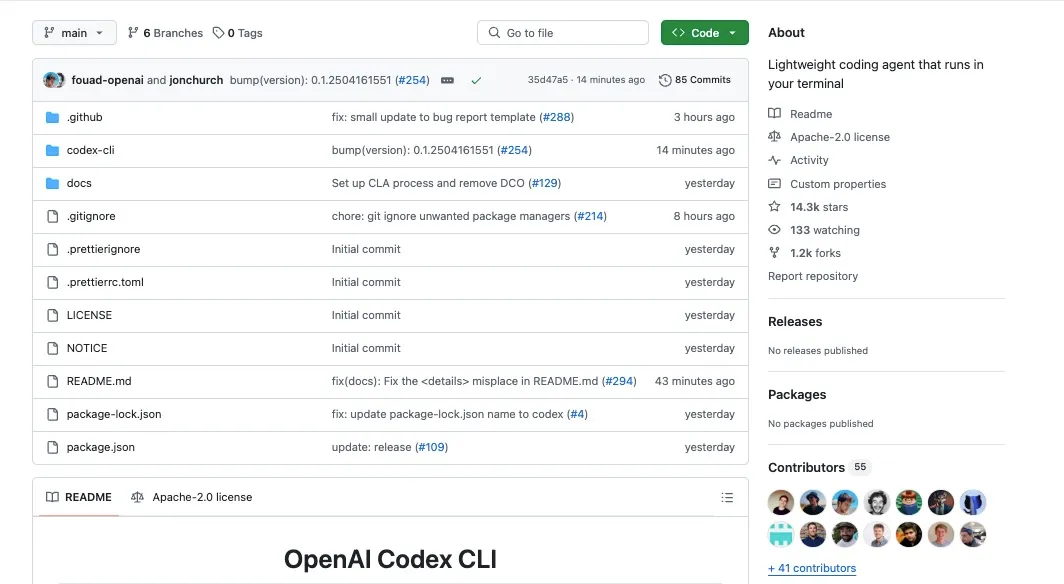1064x584 pixels.
Task: Open the package.json file
Action: tap(100, 447)
